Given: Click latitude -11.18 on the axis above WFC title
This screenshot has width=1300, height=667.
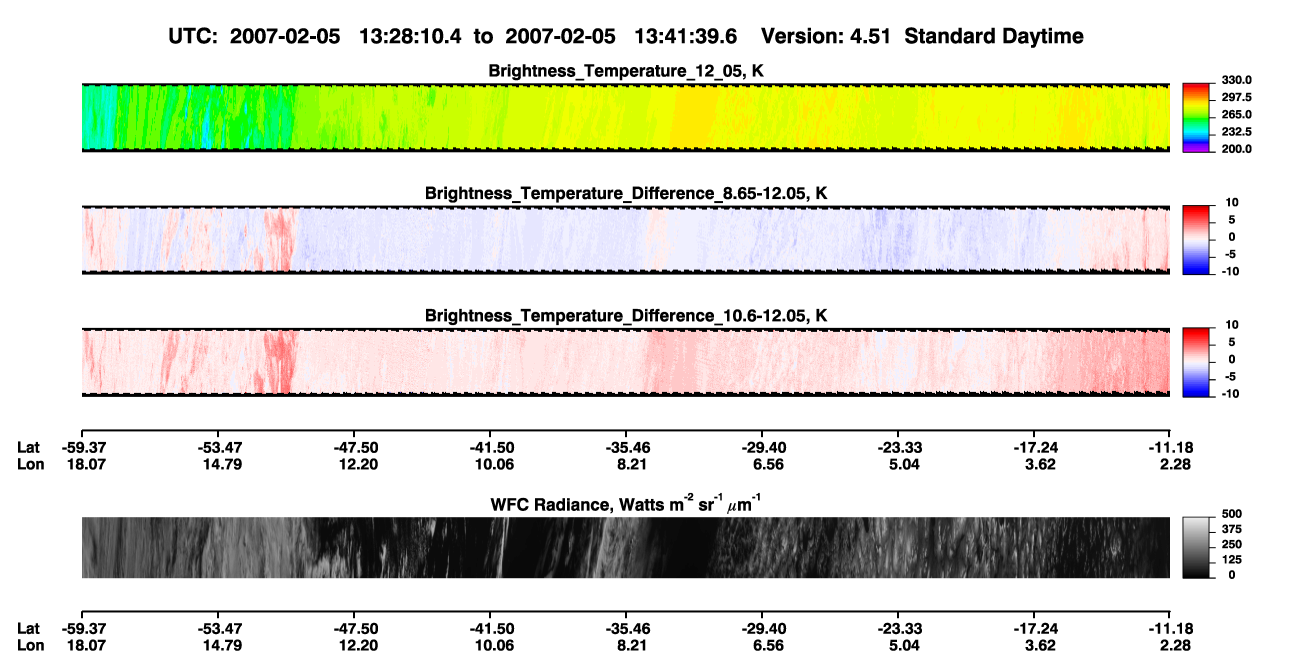Looking at the screenshot, I should pyautogui.click(x=1170, y=447).
